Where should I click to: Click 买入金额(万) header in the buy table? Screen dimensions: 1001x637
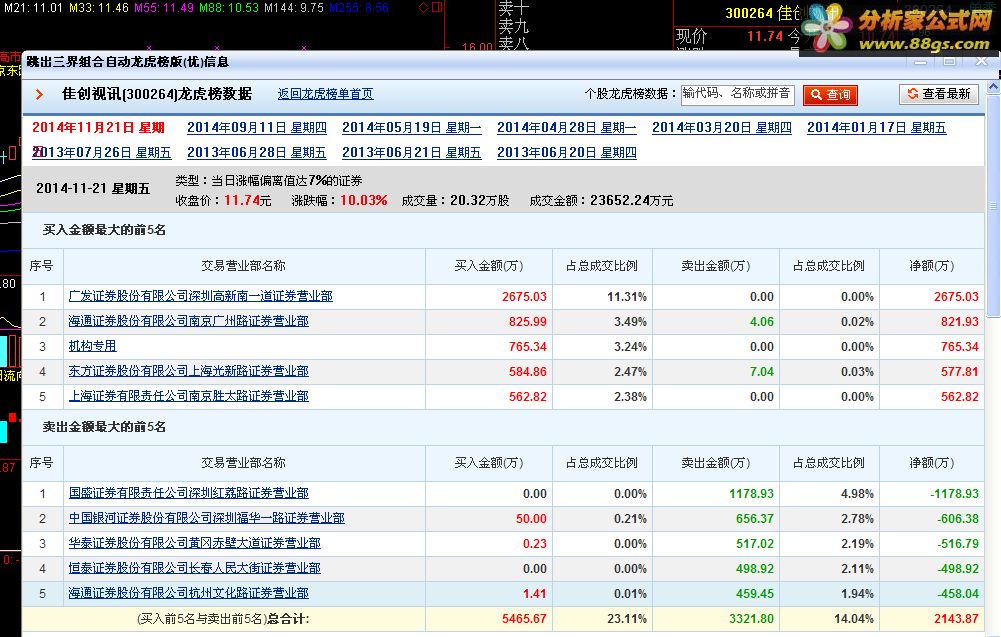[x=489, y=266]
